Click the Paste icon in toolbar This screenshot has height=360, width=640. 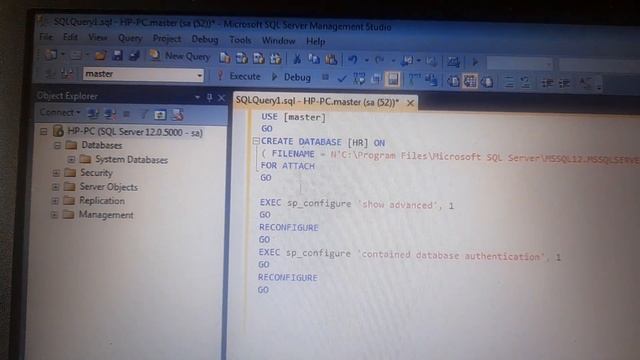(x=331, y=60)
